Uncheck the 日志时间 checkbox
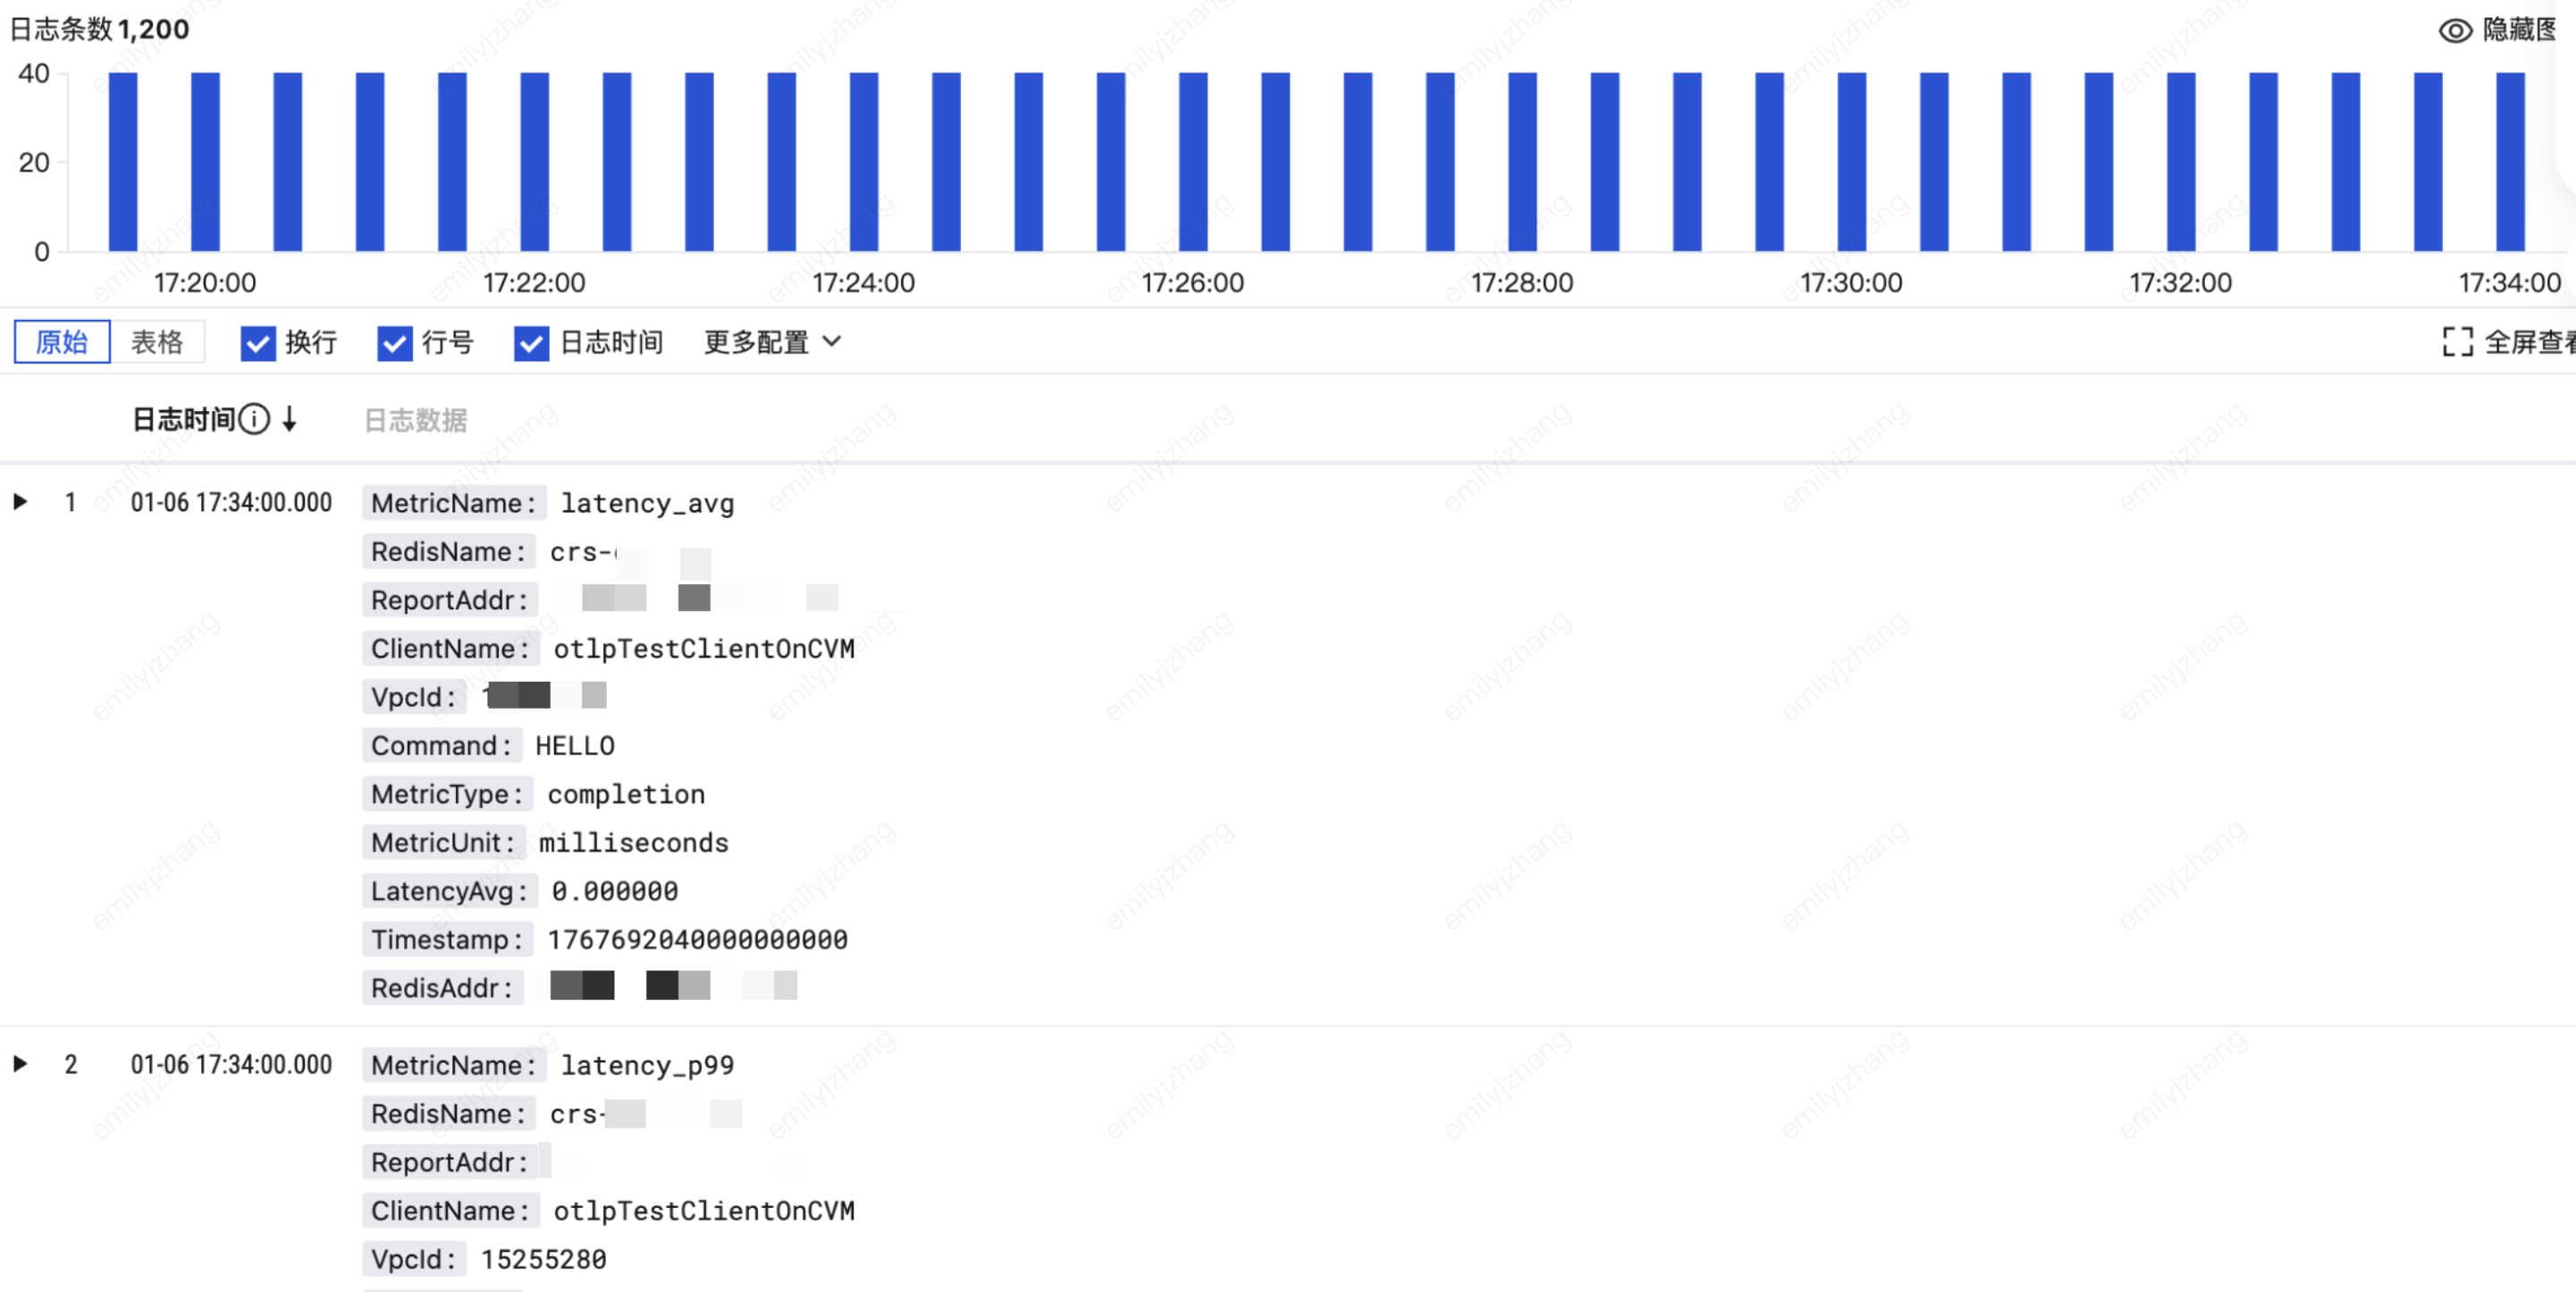2576x1292 pixels. 531,343
